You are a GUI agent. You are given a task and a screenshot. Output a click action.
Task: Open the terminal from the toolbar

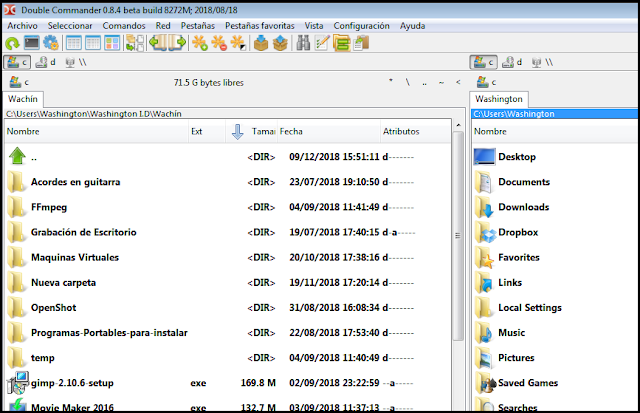coord(31,43)
